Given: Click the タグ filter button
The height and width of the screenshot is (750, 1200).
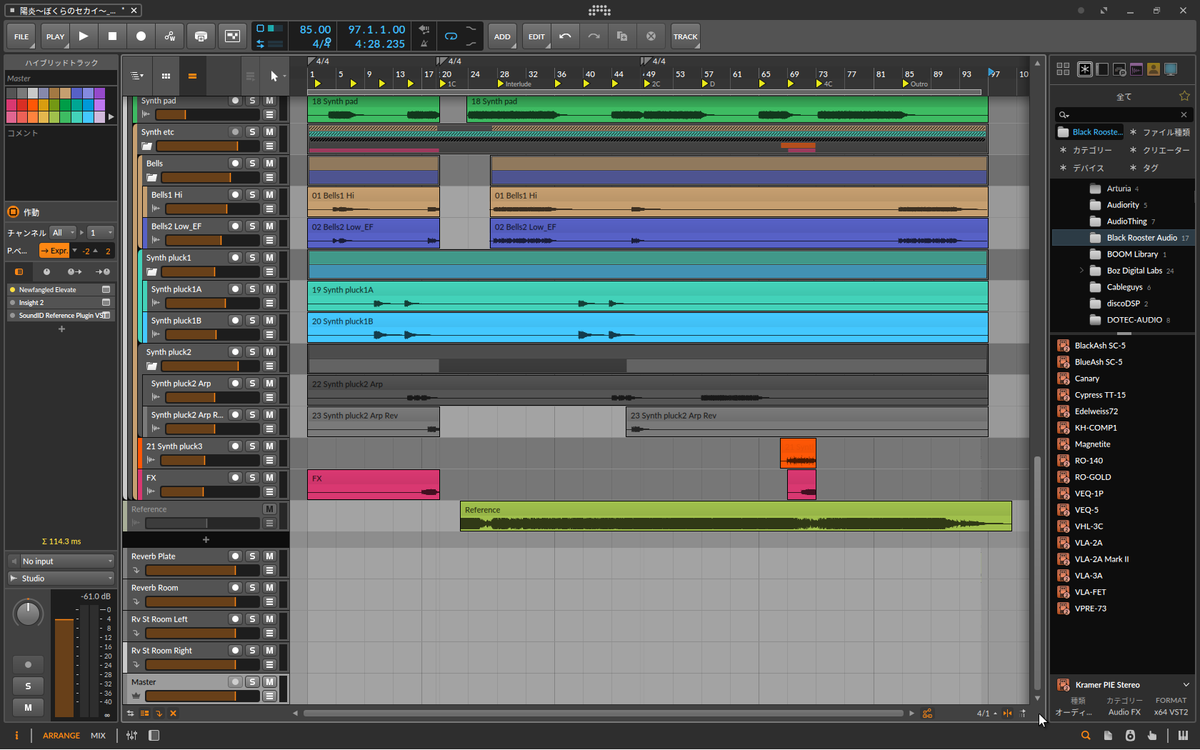Looking at the screenshot, I should point(1144,168).
